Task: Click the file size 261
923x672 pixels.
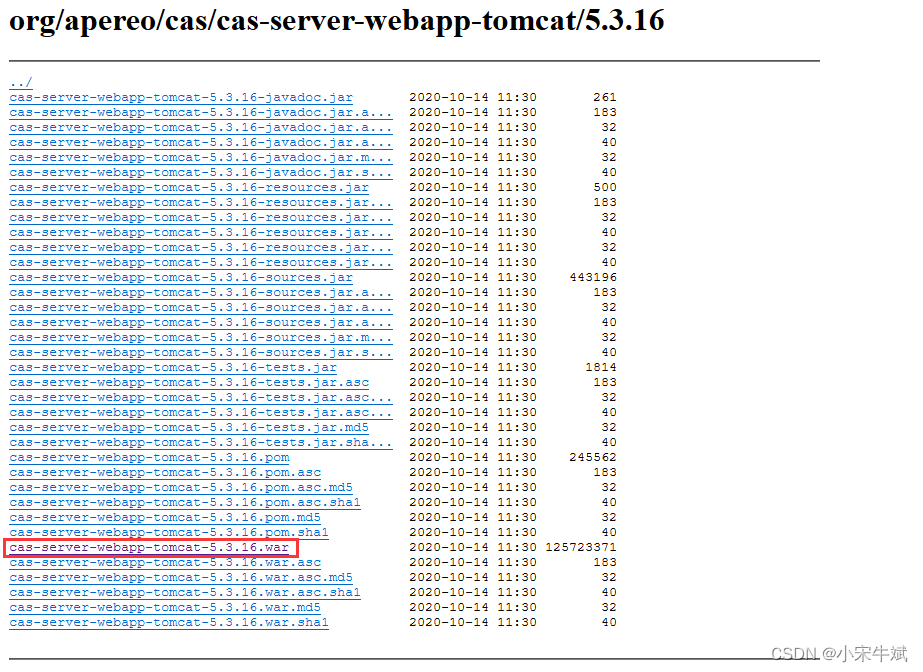Action: click(x=605, y=97)
